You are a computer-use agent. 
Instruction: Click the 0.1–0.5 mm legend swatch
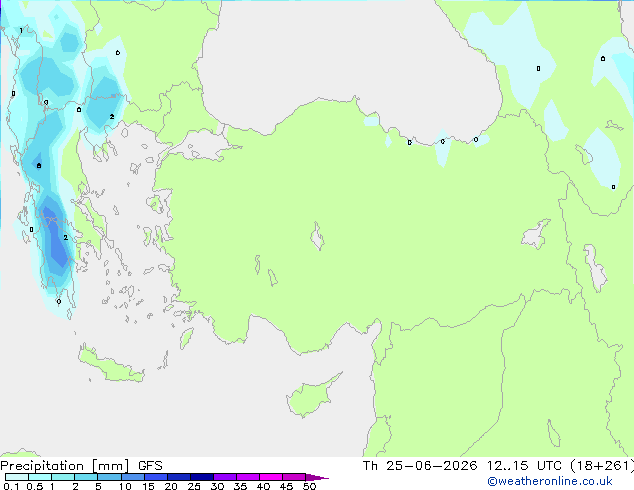tap(17, 477)
